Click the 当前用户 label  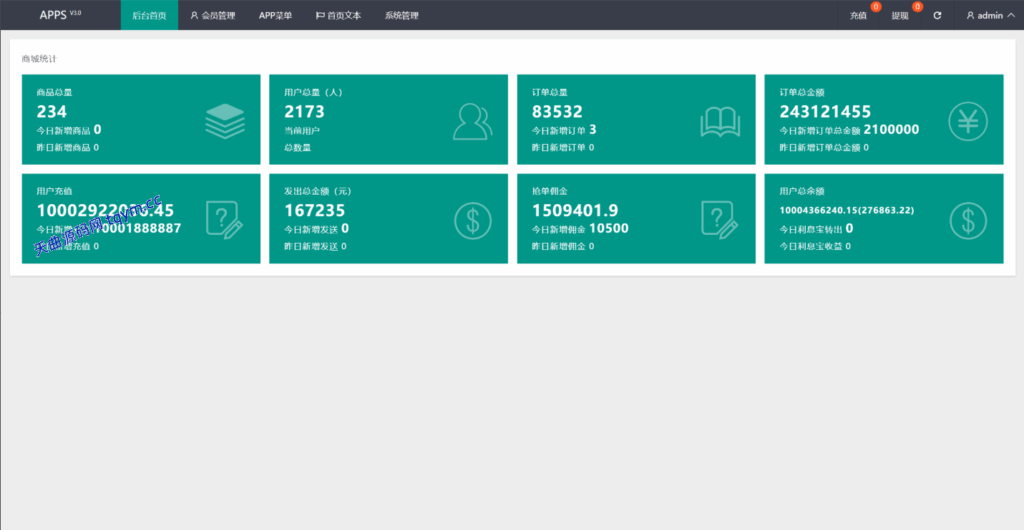[302, 131]
